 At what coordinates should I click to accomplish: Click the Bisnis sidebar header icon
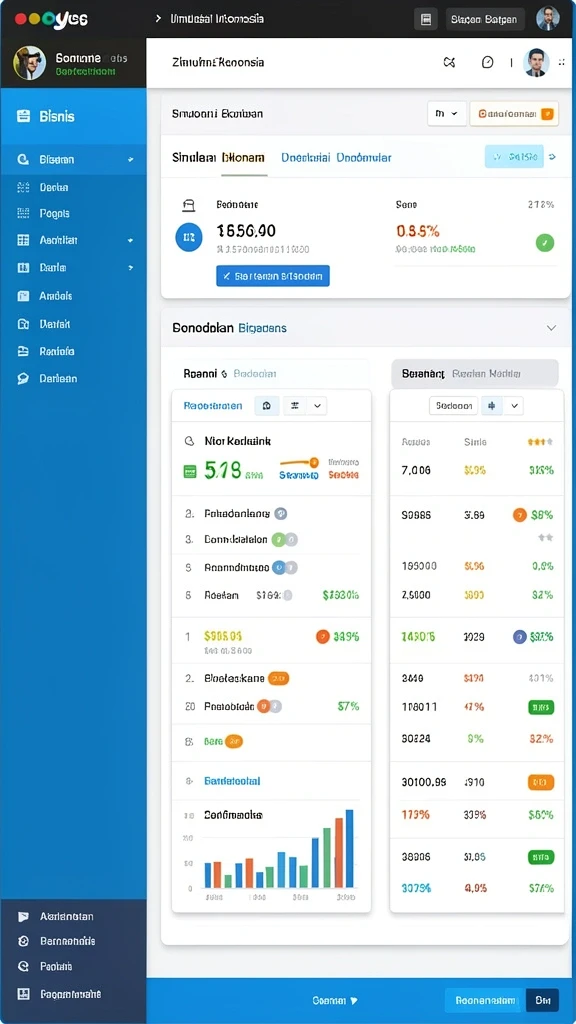24,117
